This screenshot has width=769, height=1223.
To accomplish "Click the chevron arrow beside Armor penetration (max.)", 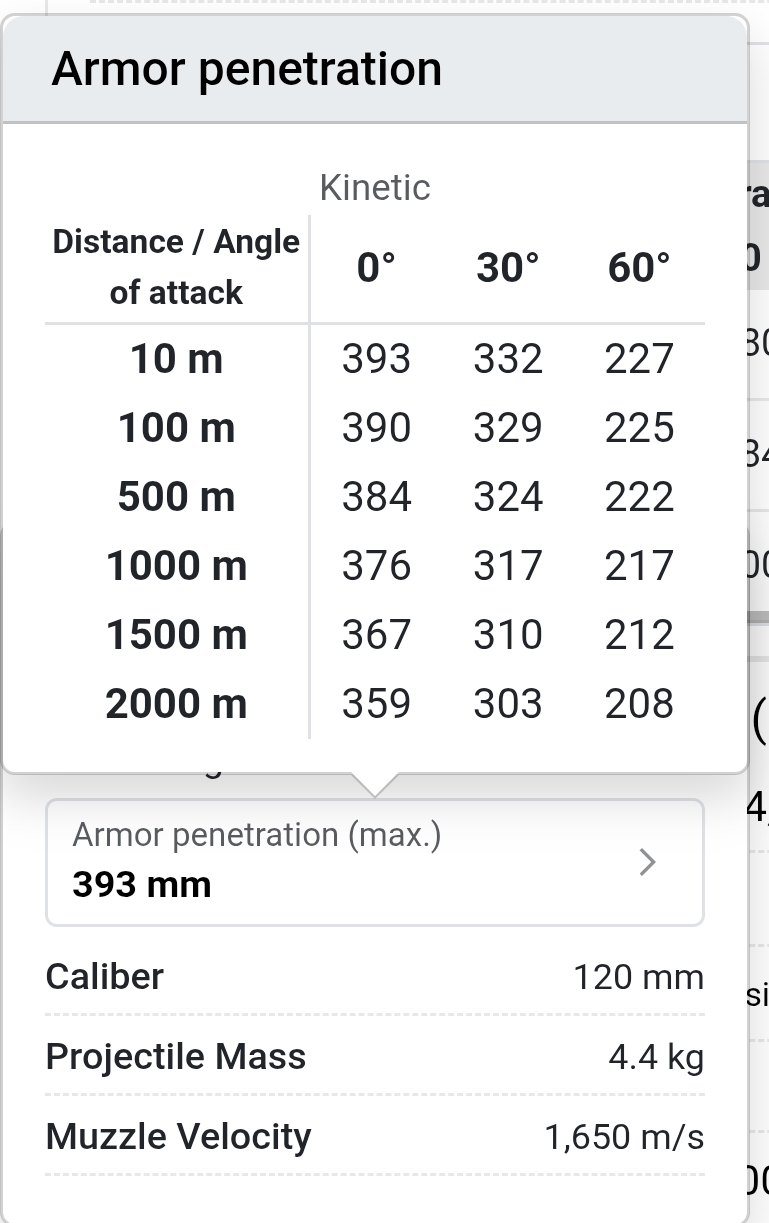I will coord(648,862).
